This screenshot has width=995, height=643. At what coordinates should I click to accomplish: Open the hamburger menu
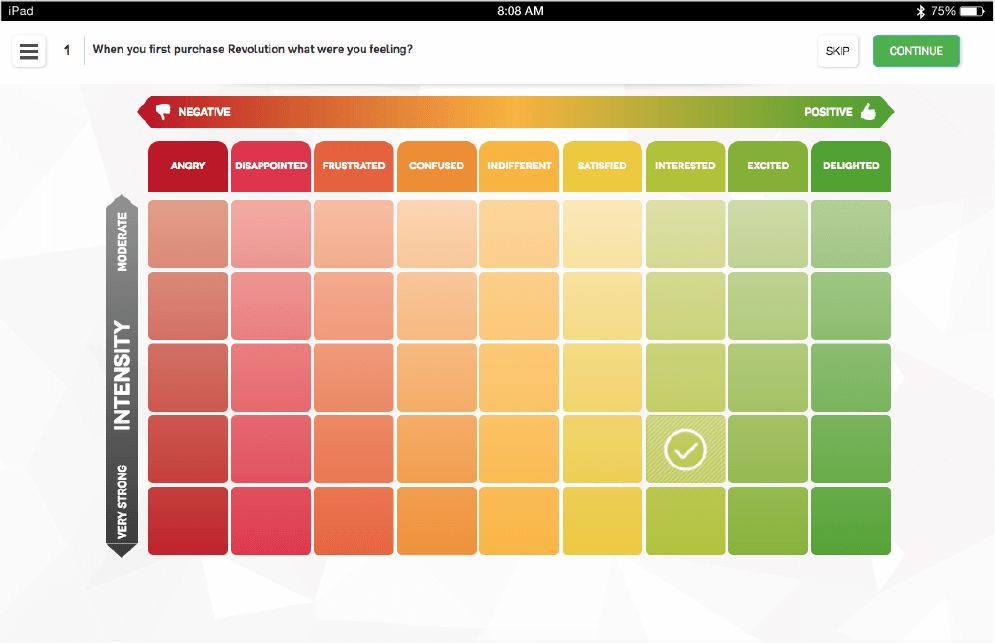(29, 51)
